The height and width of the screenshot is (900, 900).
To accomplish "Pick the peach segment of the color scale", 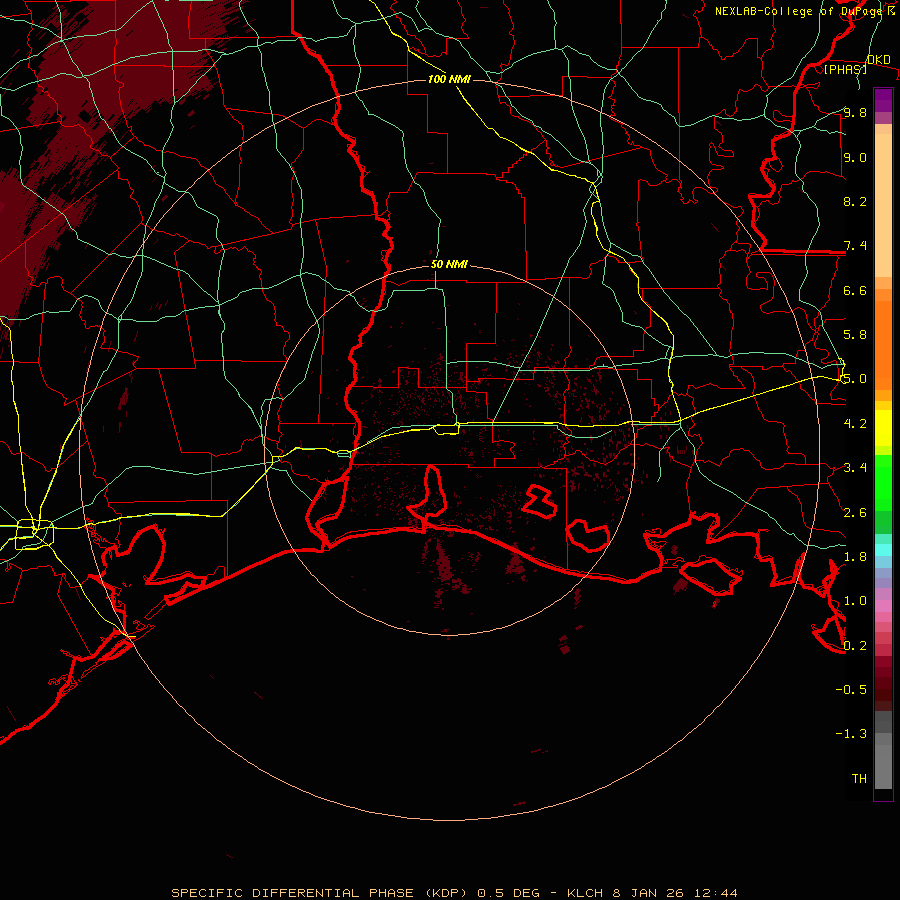I will (883, 205).
